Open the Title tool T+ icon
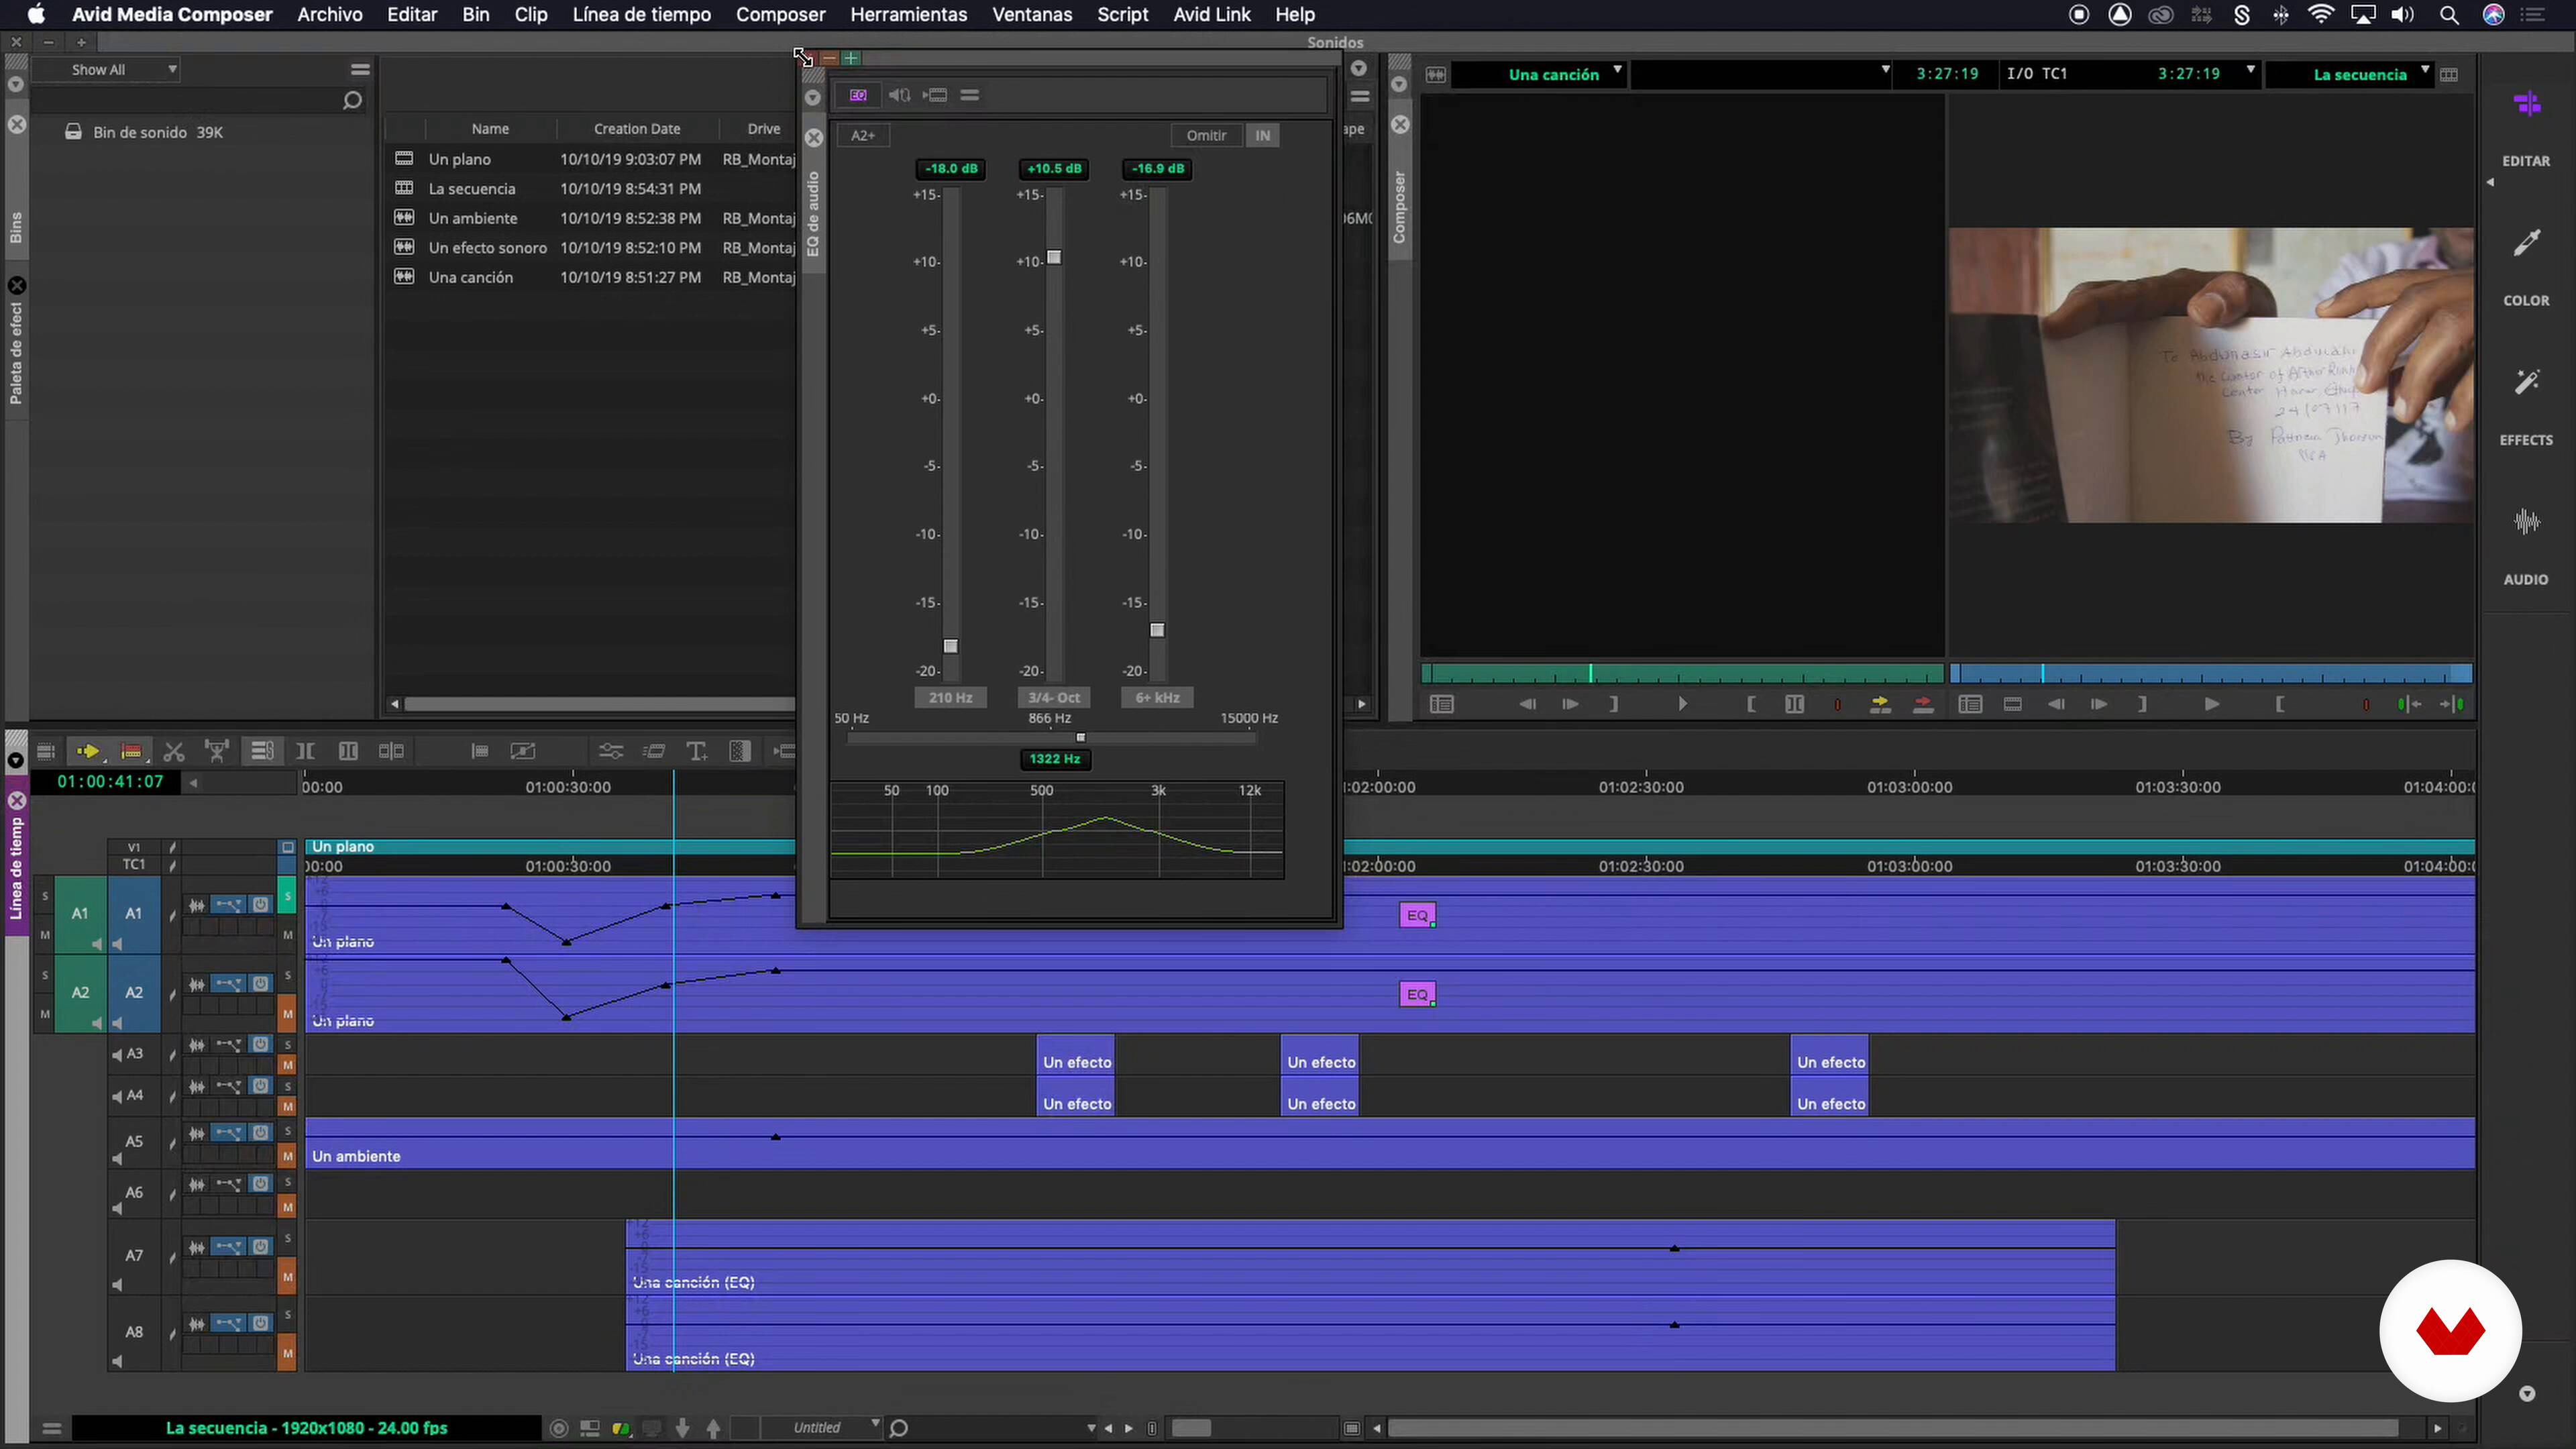Screen dimensions: 2576x1449 pyautogui.click(x=697, y=751)
